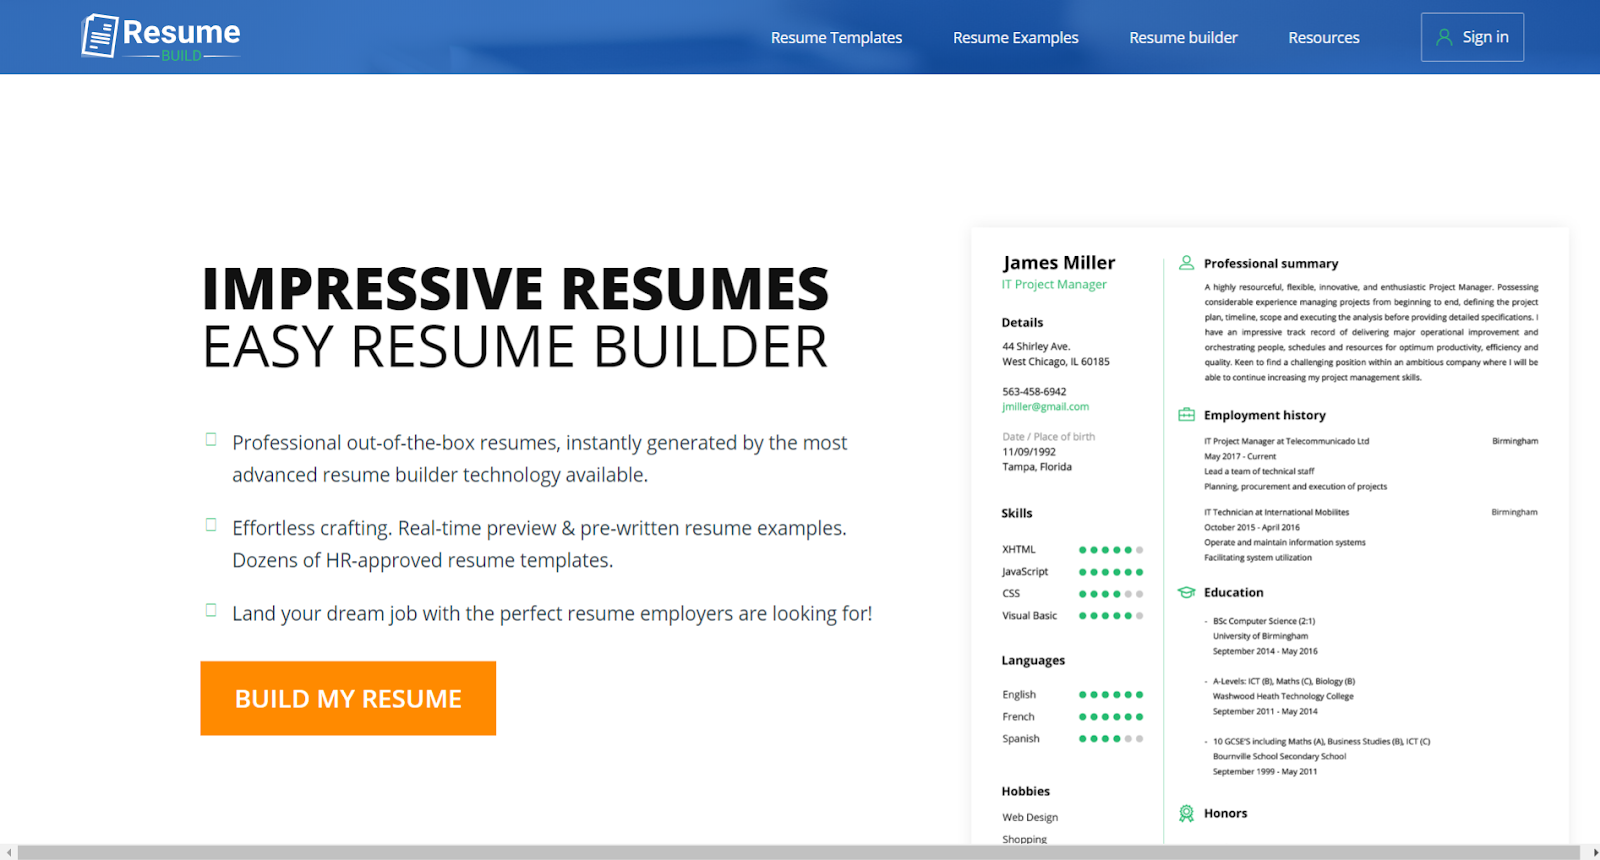This screenshot has width=1600, height=860.
Task: Click 'BSc Computer Science (2:1)' education entry
Action: 1264,621
